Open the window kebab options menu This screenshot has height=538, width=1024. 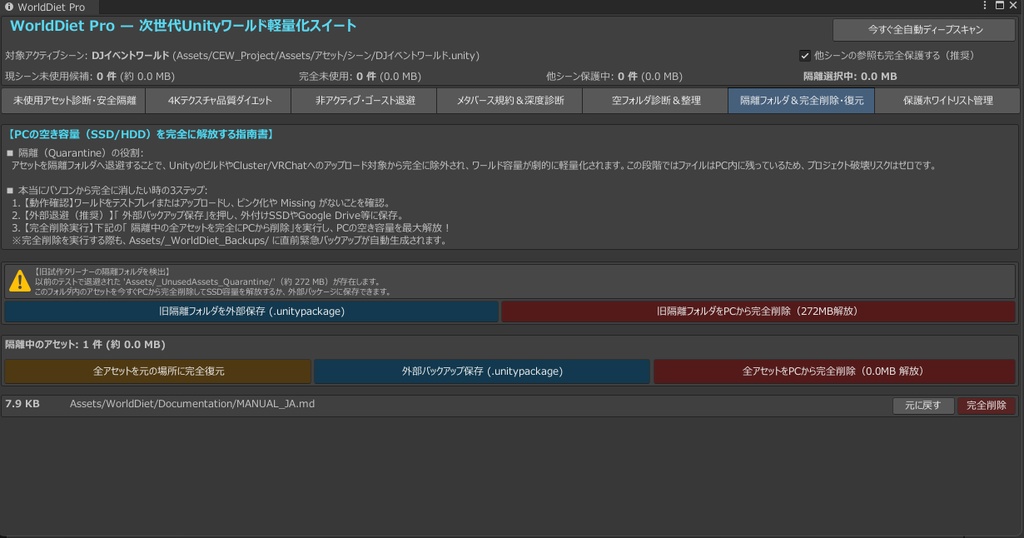coord(985,5)
